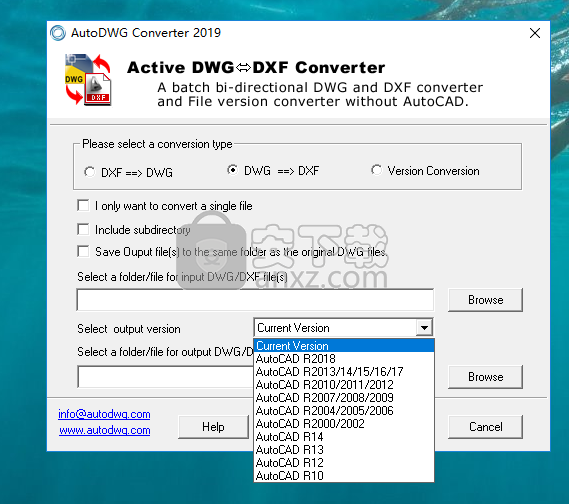Choose AutoCAD R2013/14/15/16/17 option
This screenshot has width=569, height=504.
click(x=344, y=372)
